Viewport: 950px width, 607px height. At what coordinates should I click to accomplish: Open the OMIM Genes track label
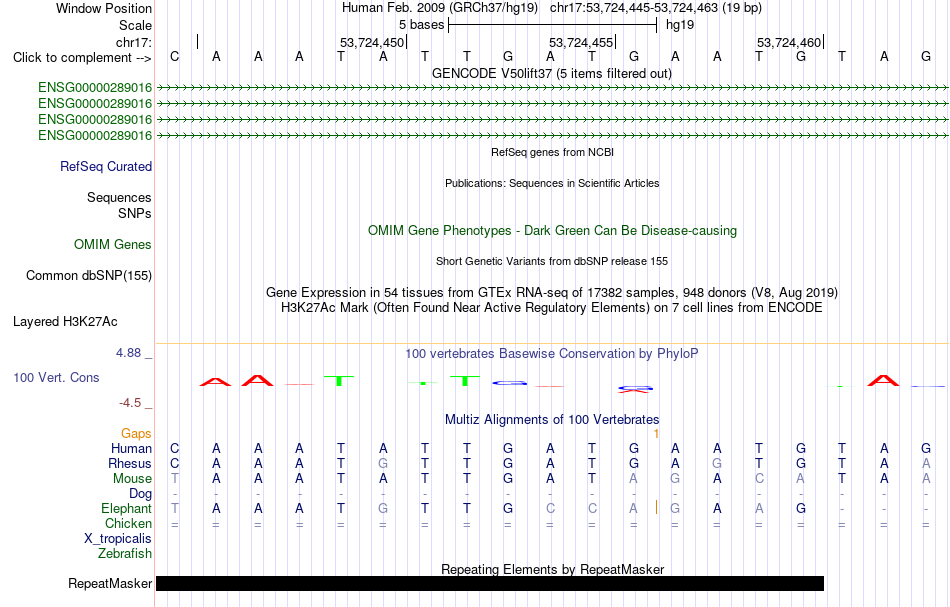(113, 245)
